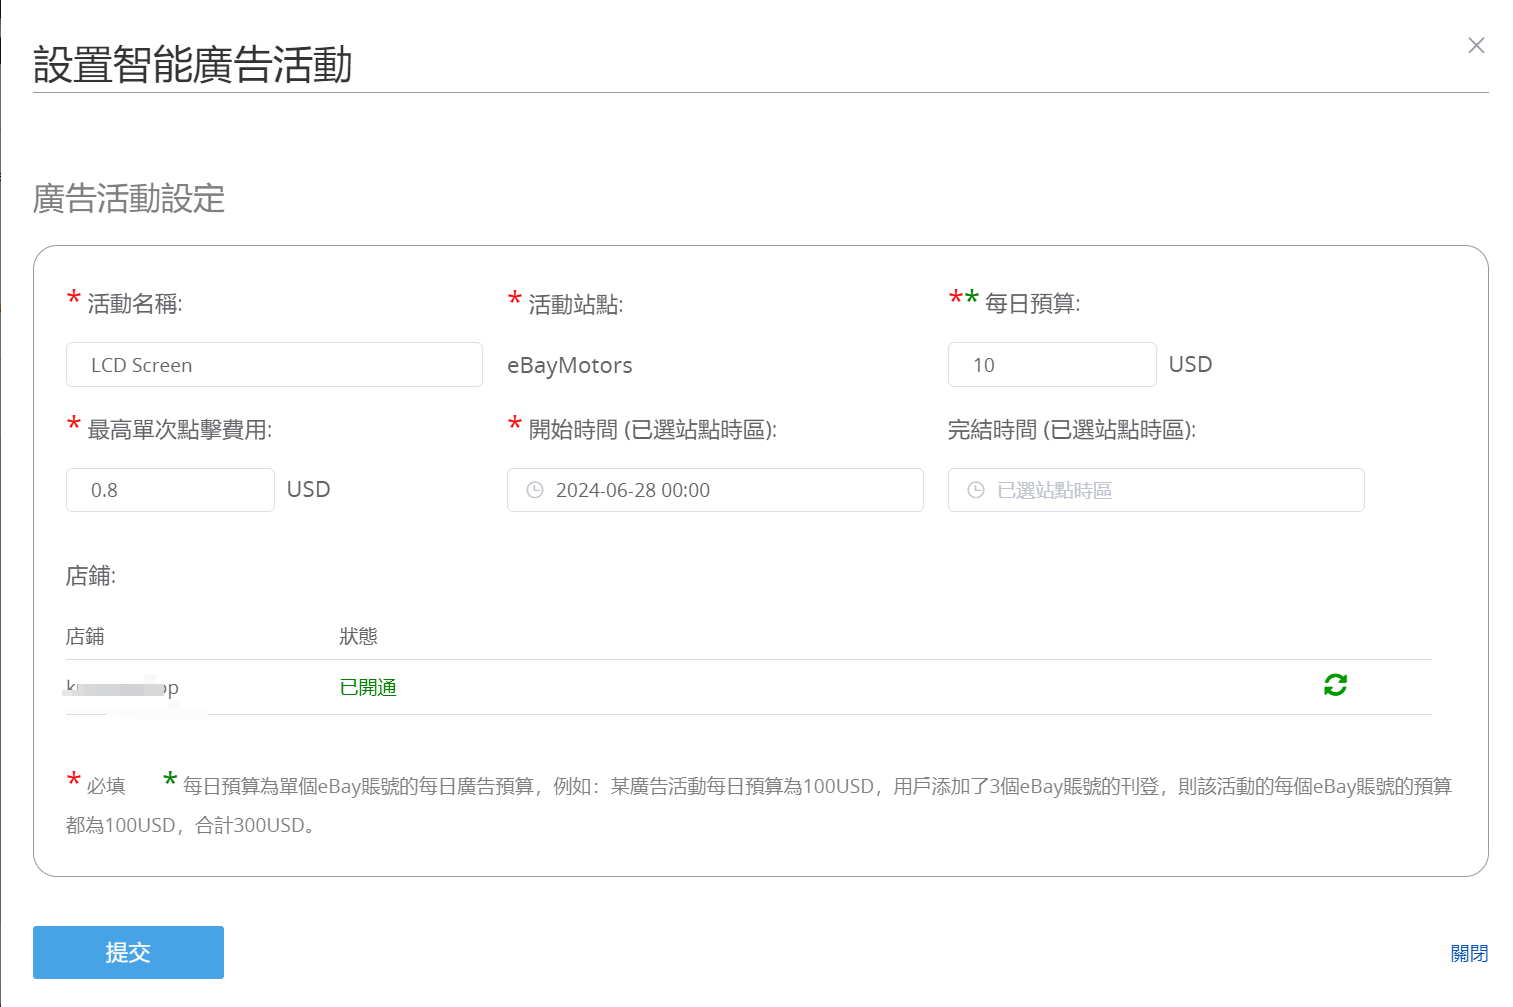Click USD unit beside daily budget
The image size is (1513, 1007).
pos(1190,364)
